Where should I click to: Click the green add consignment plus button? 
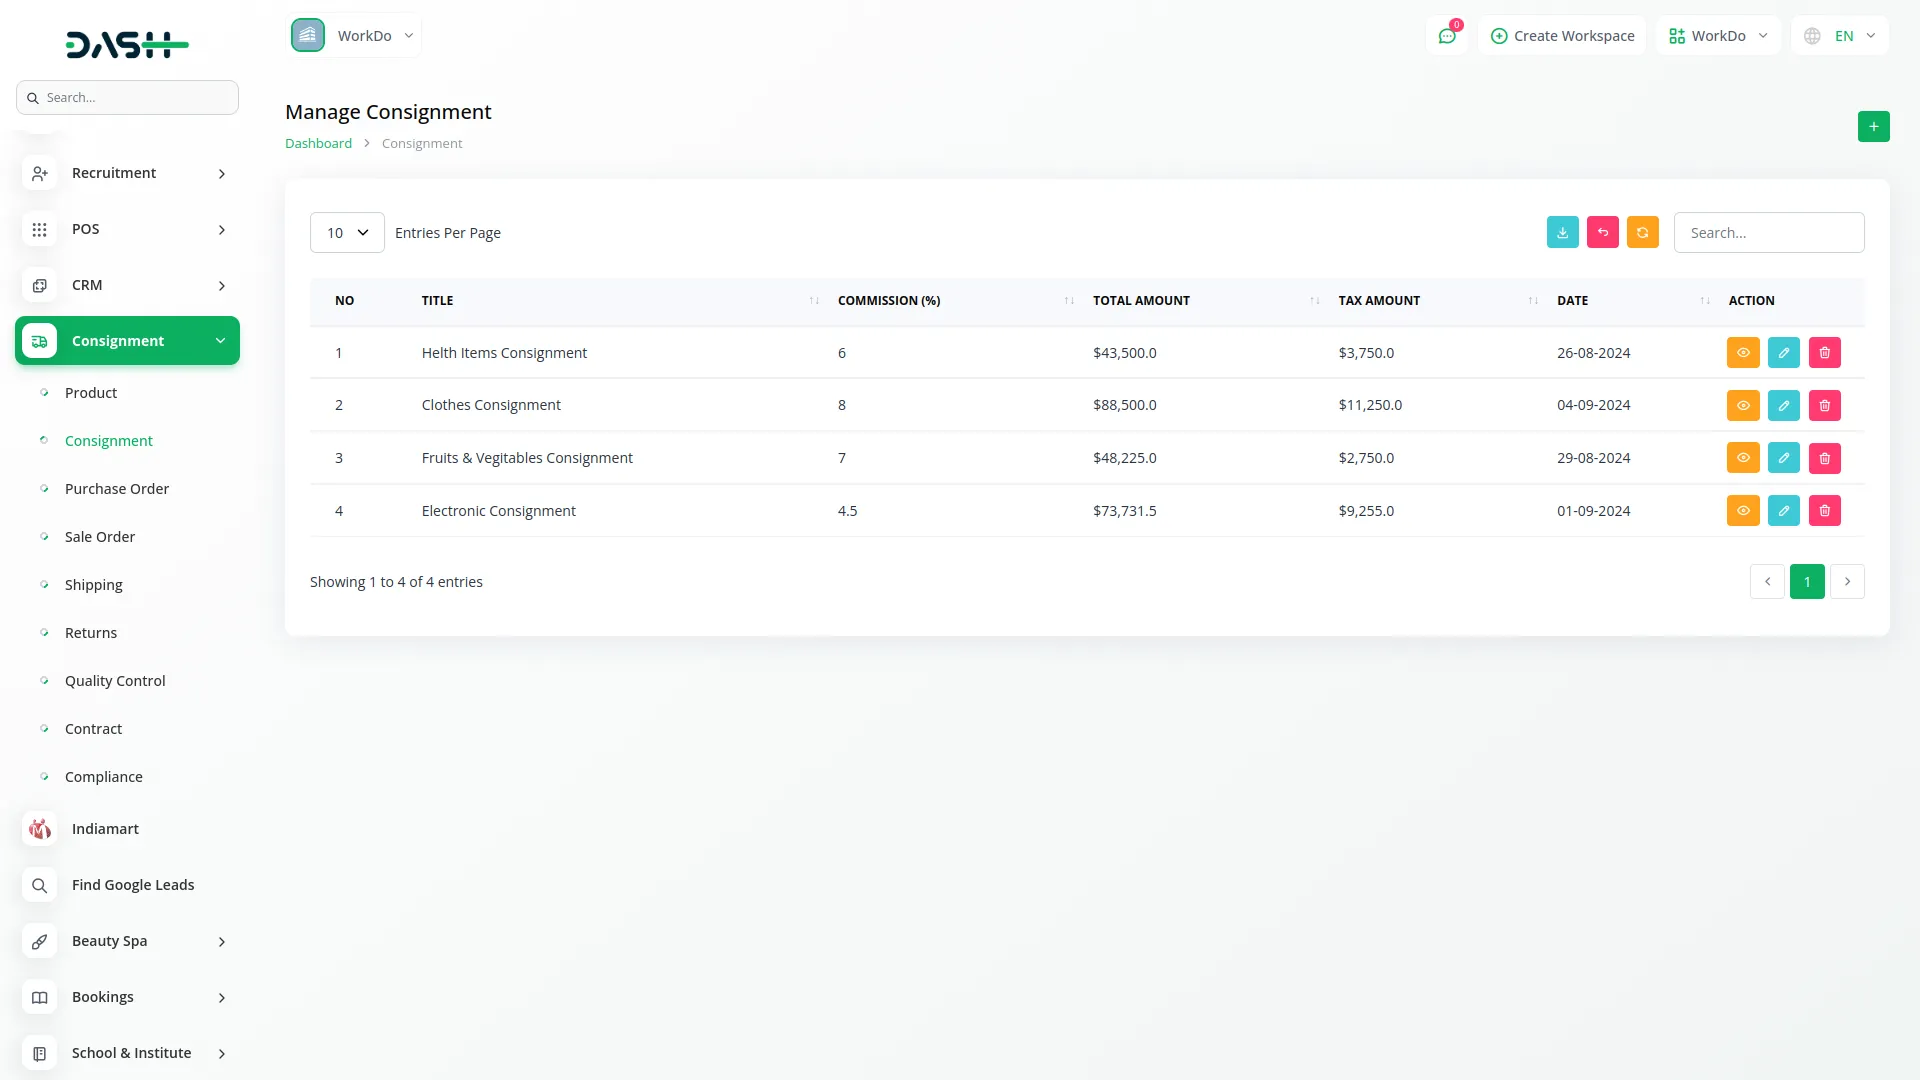1873,127
